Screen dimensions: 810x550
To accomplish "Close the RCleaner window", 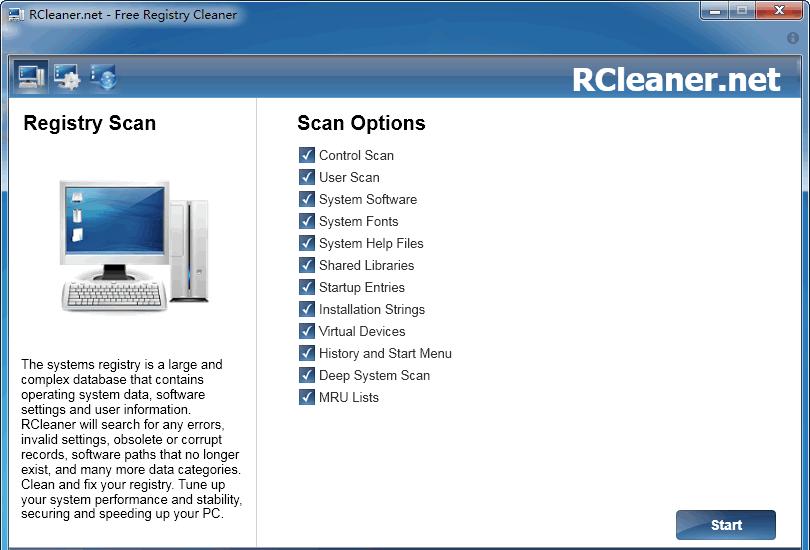I will [780, 11].
